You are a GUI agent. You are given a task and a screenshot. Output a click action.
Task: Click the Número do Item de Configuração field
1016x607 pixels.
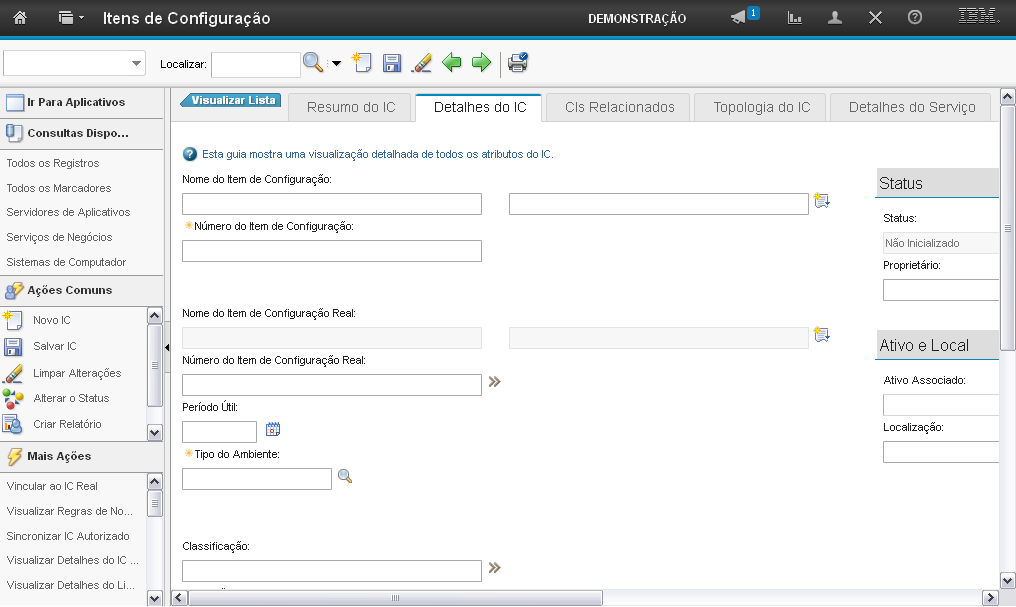tap(331, 251)
